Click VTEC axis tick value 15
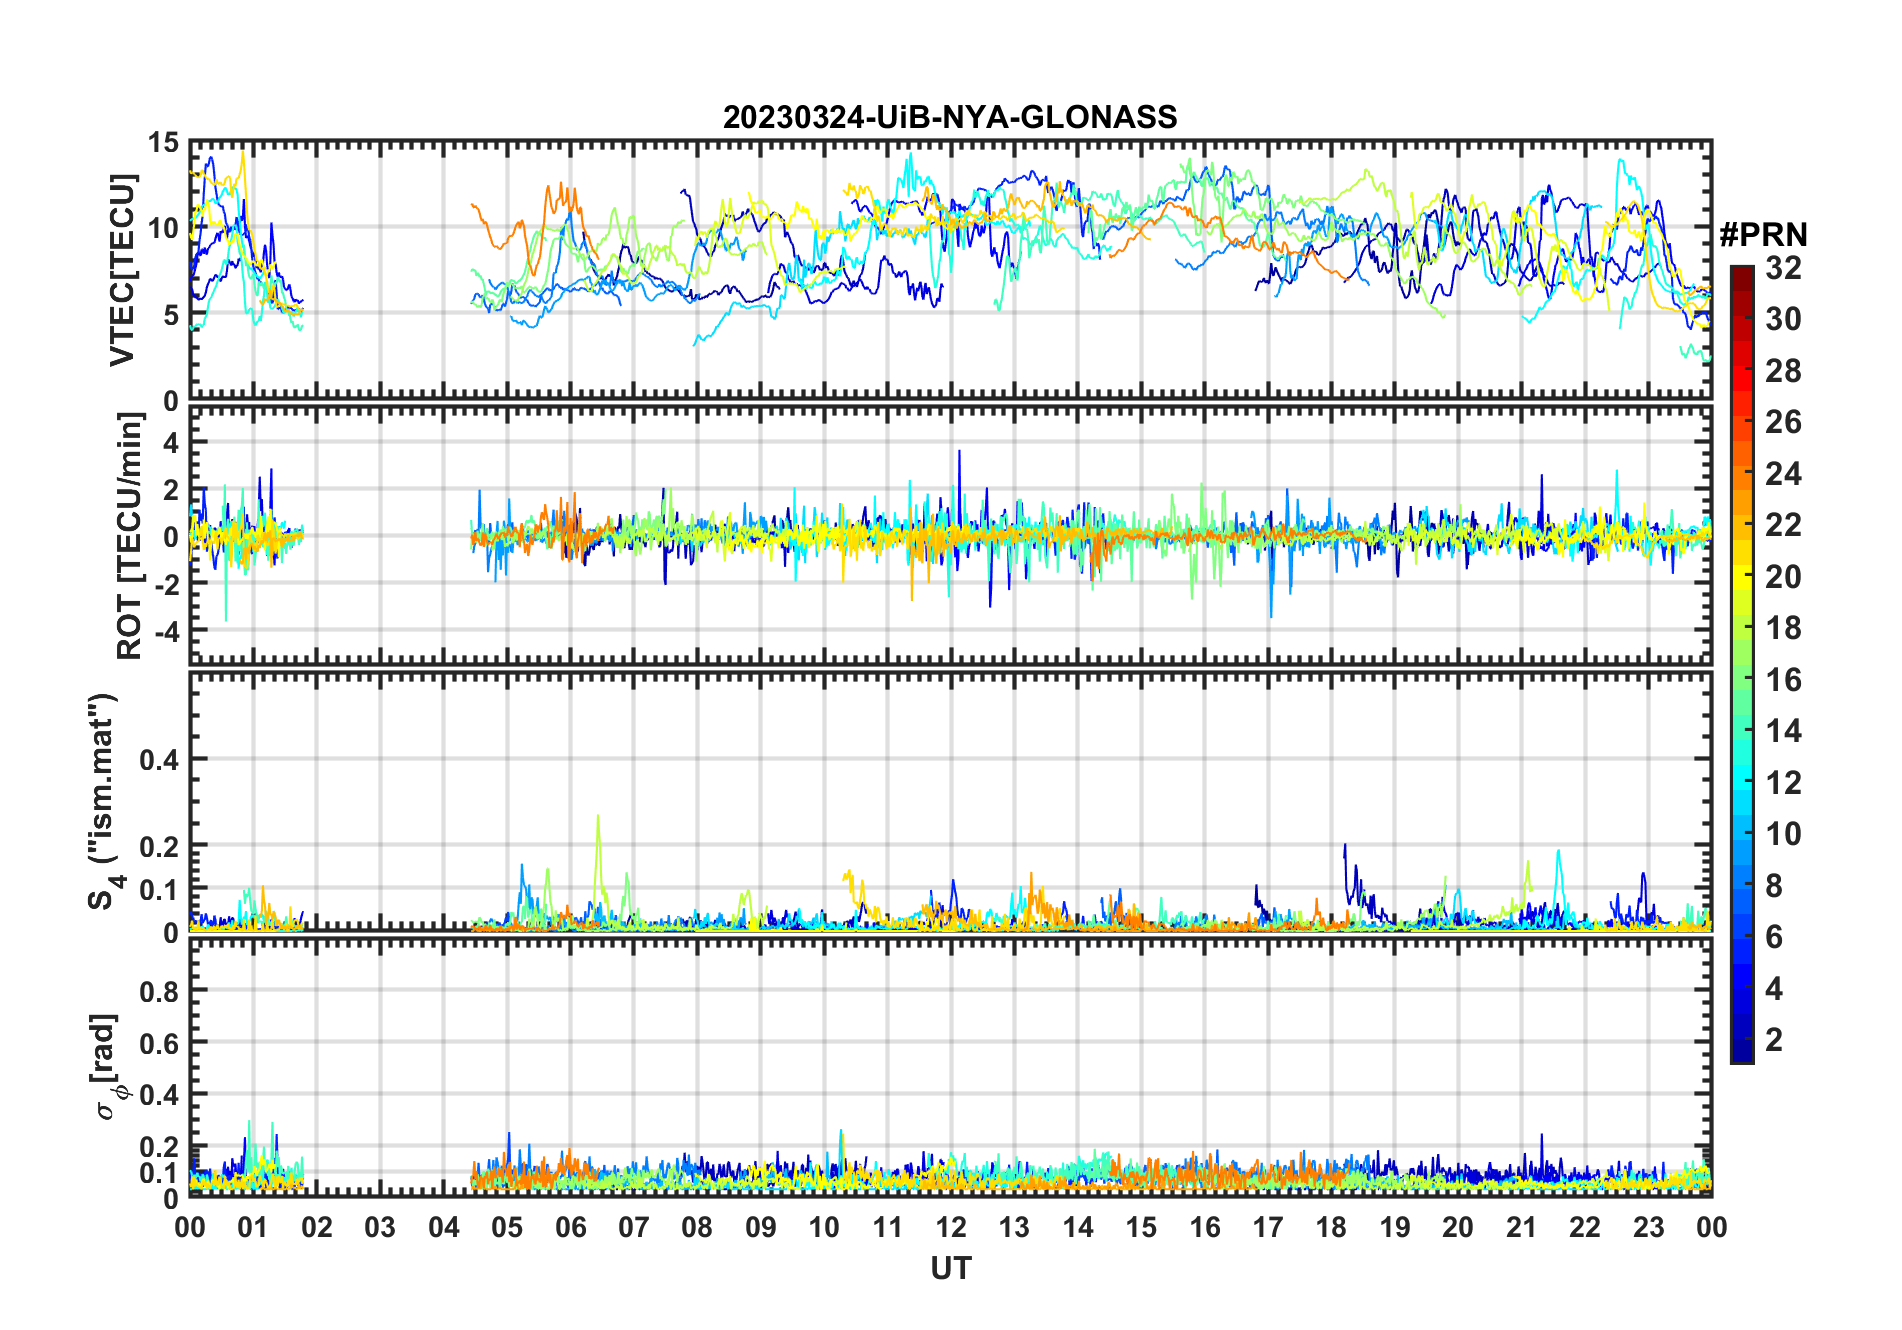 tap(164, 143)
